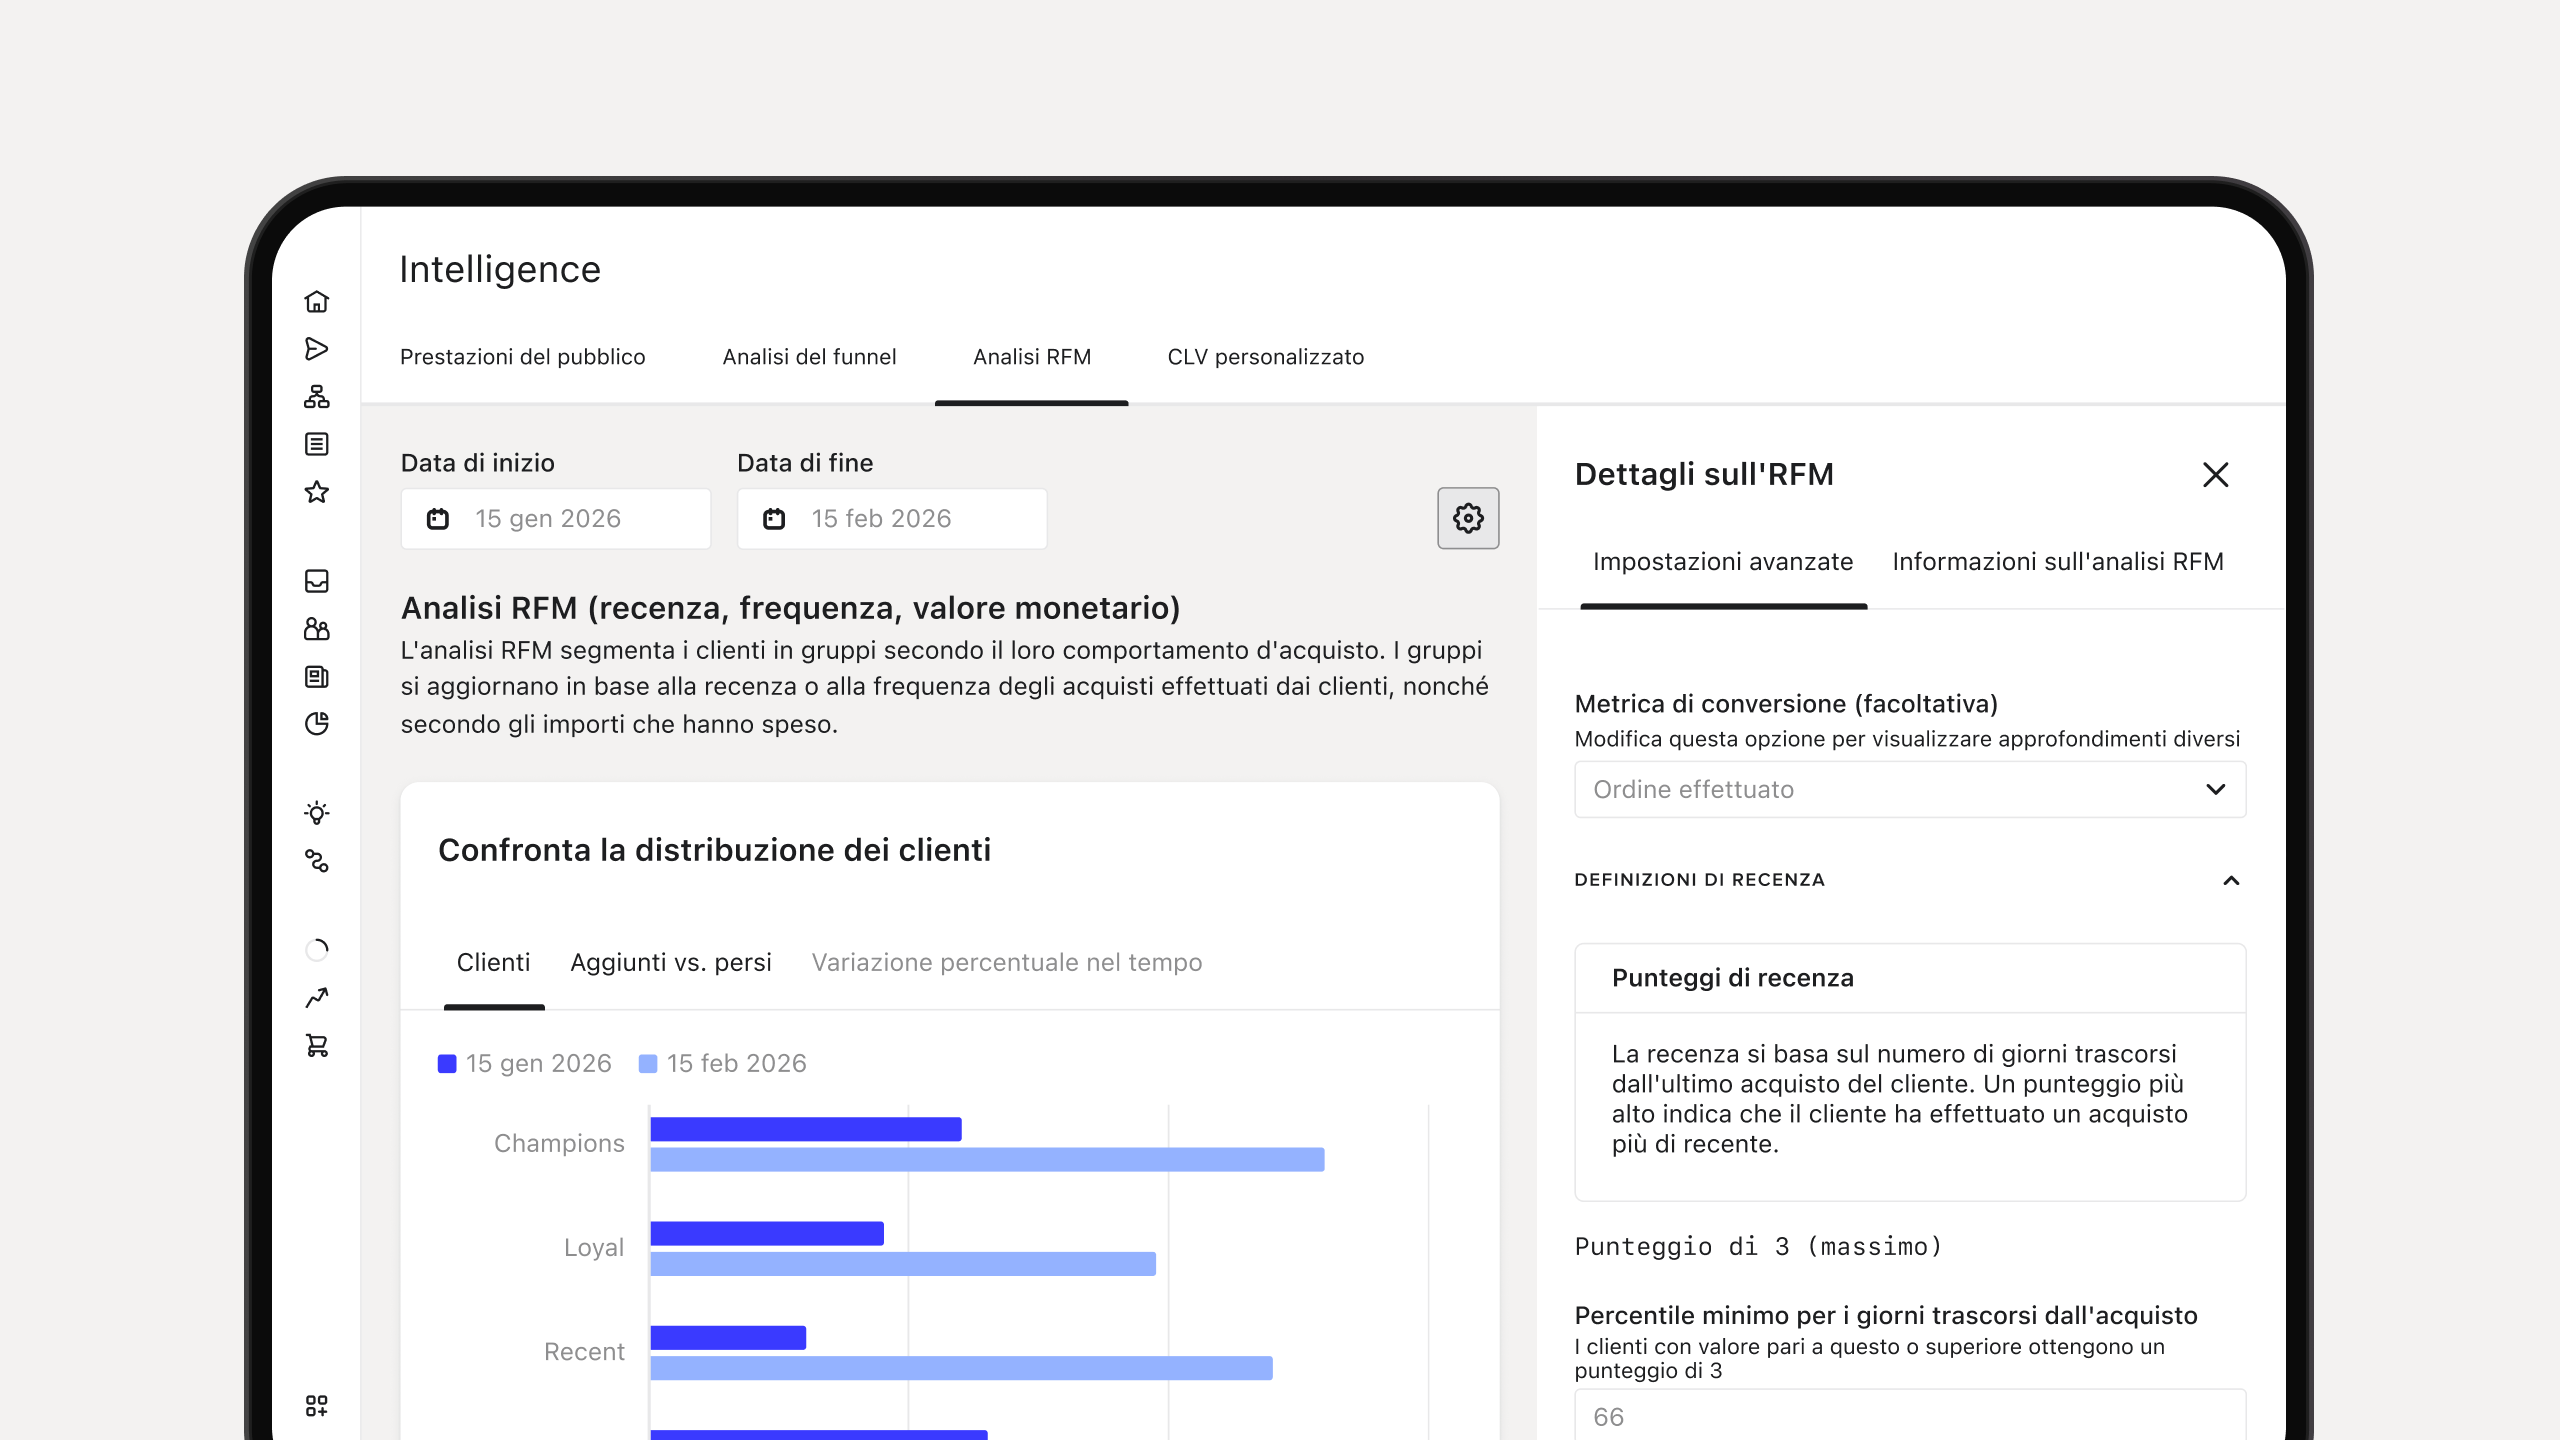
Task: Open the Ordine effettuato dropdown
Action: point(1910,789)
